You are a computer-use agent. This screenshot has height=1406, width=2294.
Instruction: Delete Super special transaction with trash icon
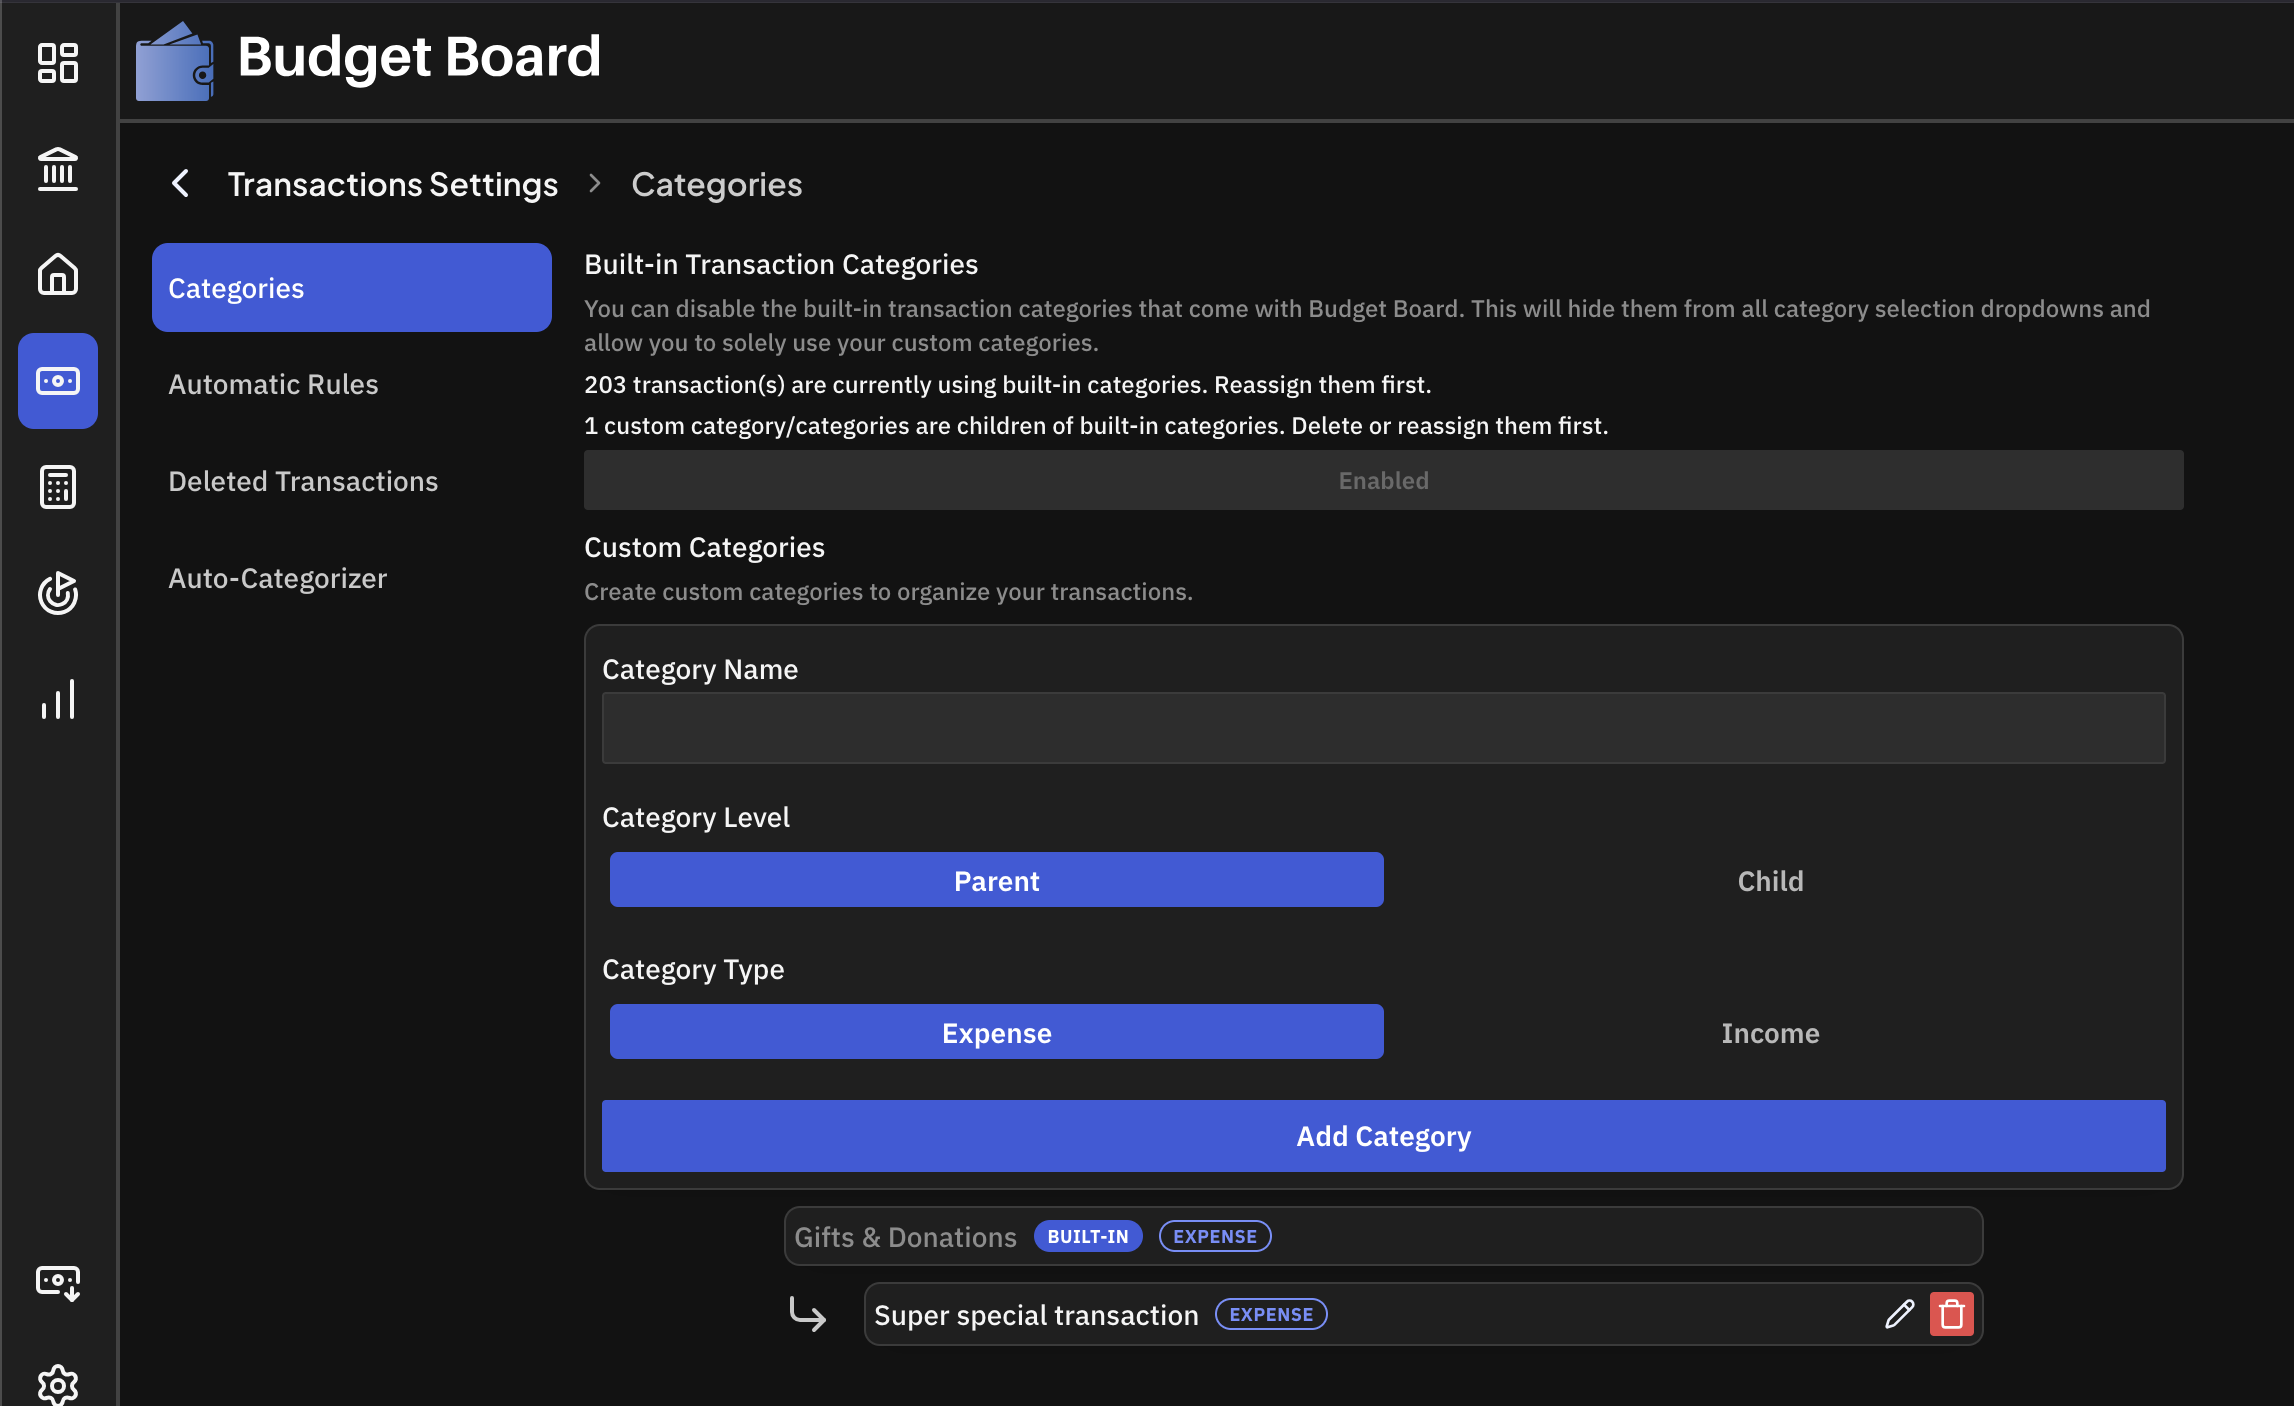pyautogui.click(x=1951, y=1314)
